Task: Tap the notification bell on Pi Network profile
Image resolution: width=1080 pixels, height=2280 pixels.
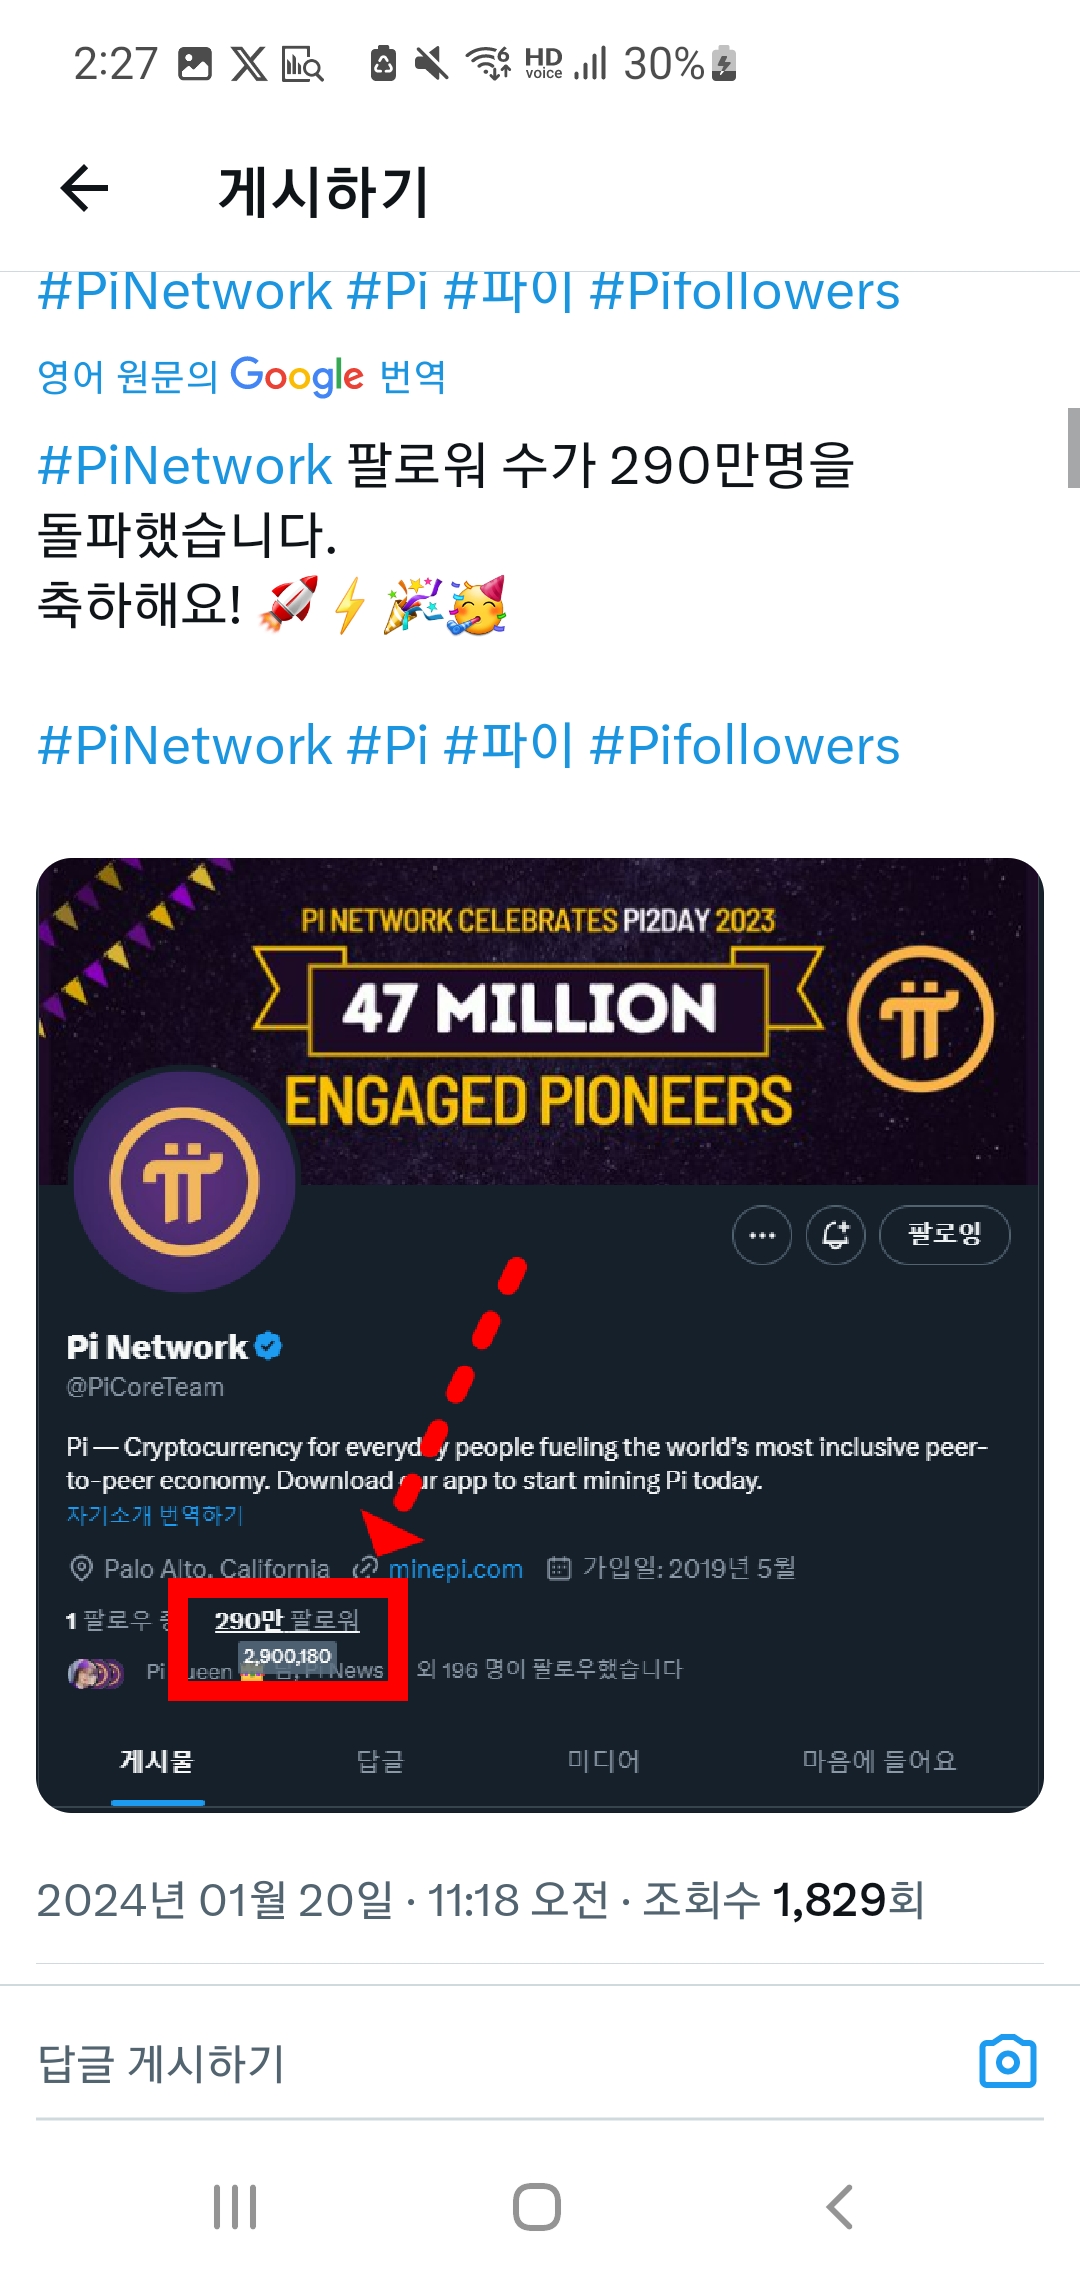Action: point(835,1235)
